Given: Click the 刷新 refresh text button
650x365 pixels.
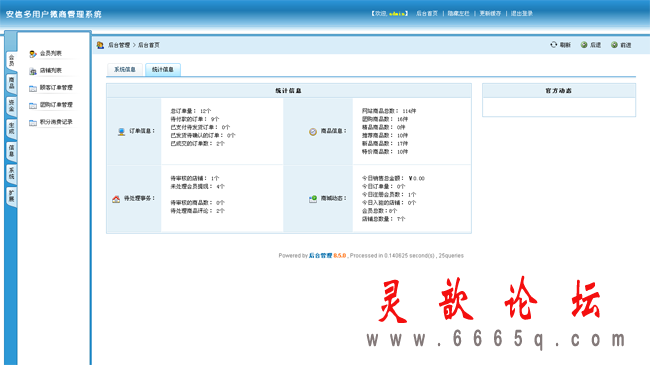Looking at the screenshot, I should (565, 45).
